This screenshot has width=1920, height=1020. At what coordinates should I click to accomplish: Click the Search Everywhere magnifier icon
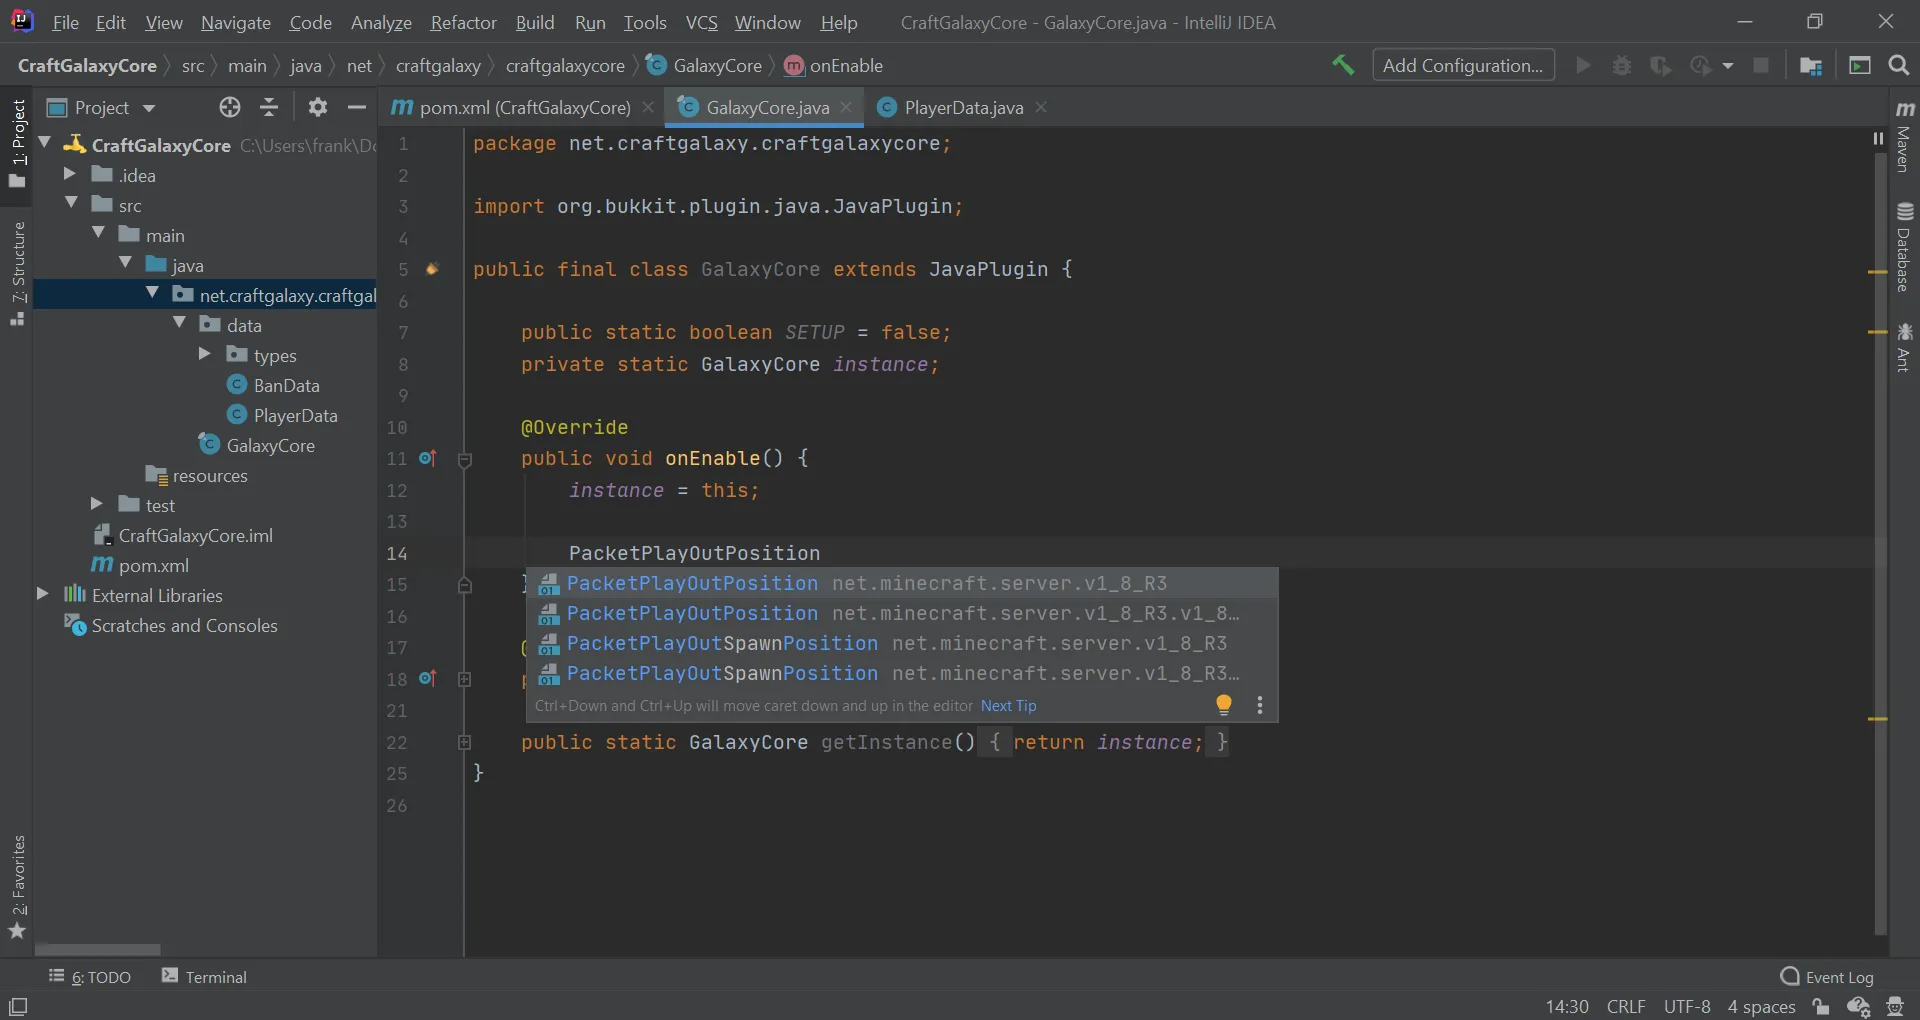[x=1898, y=66]
